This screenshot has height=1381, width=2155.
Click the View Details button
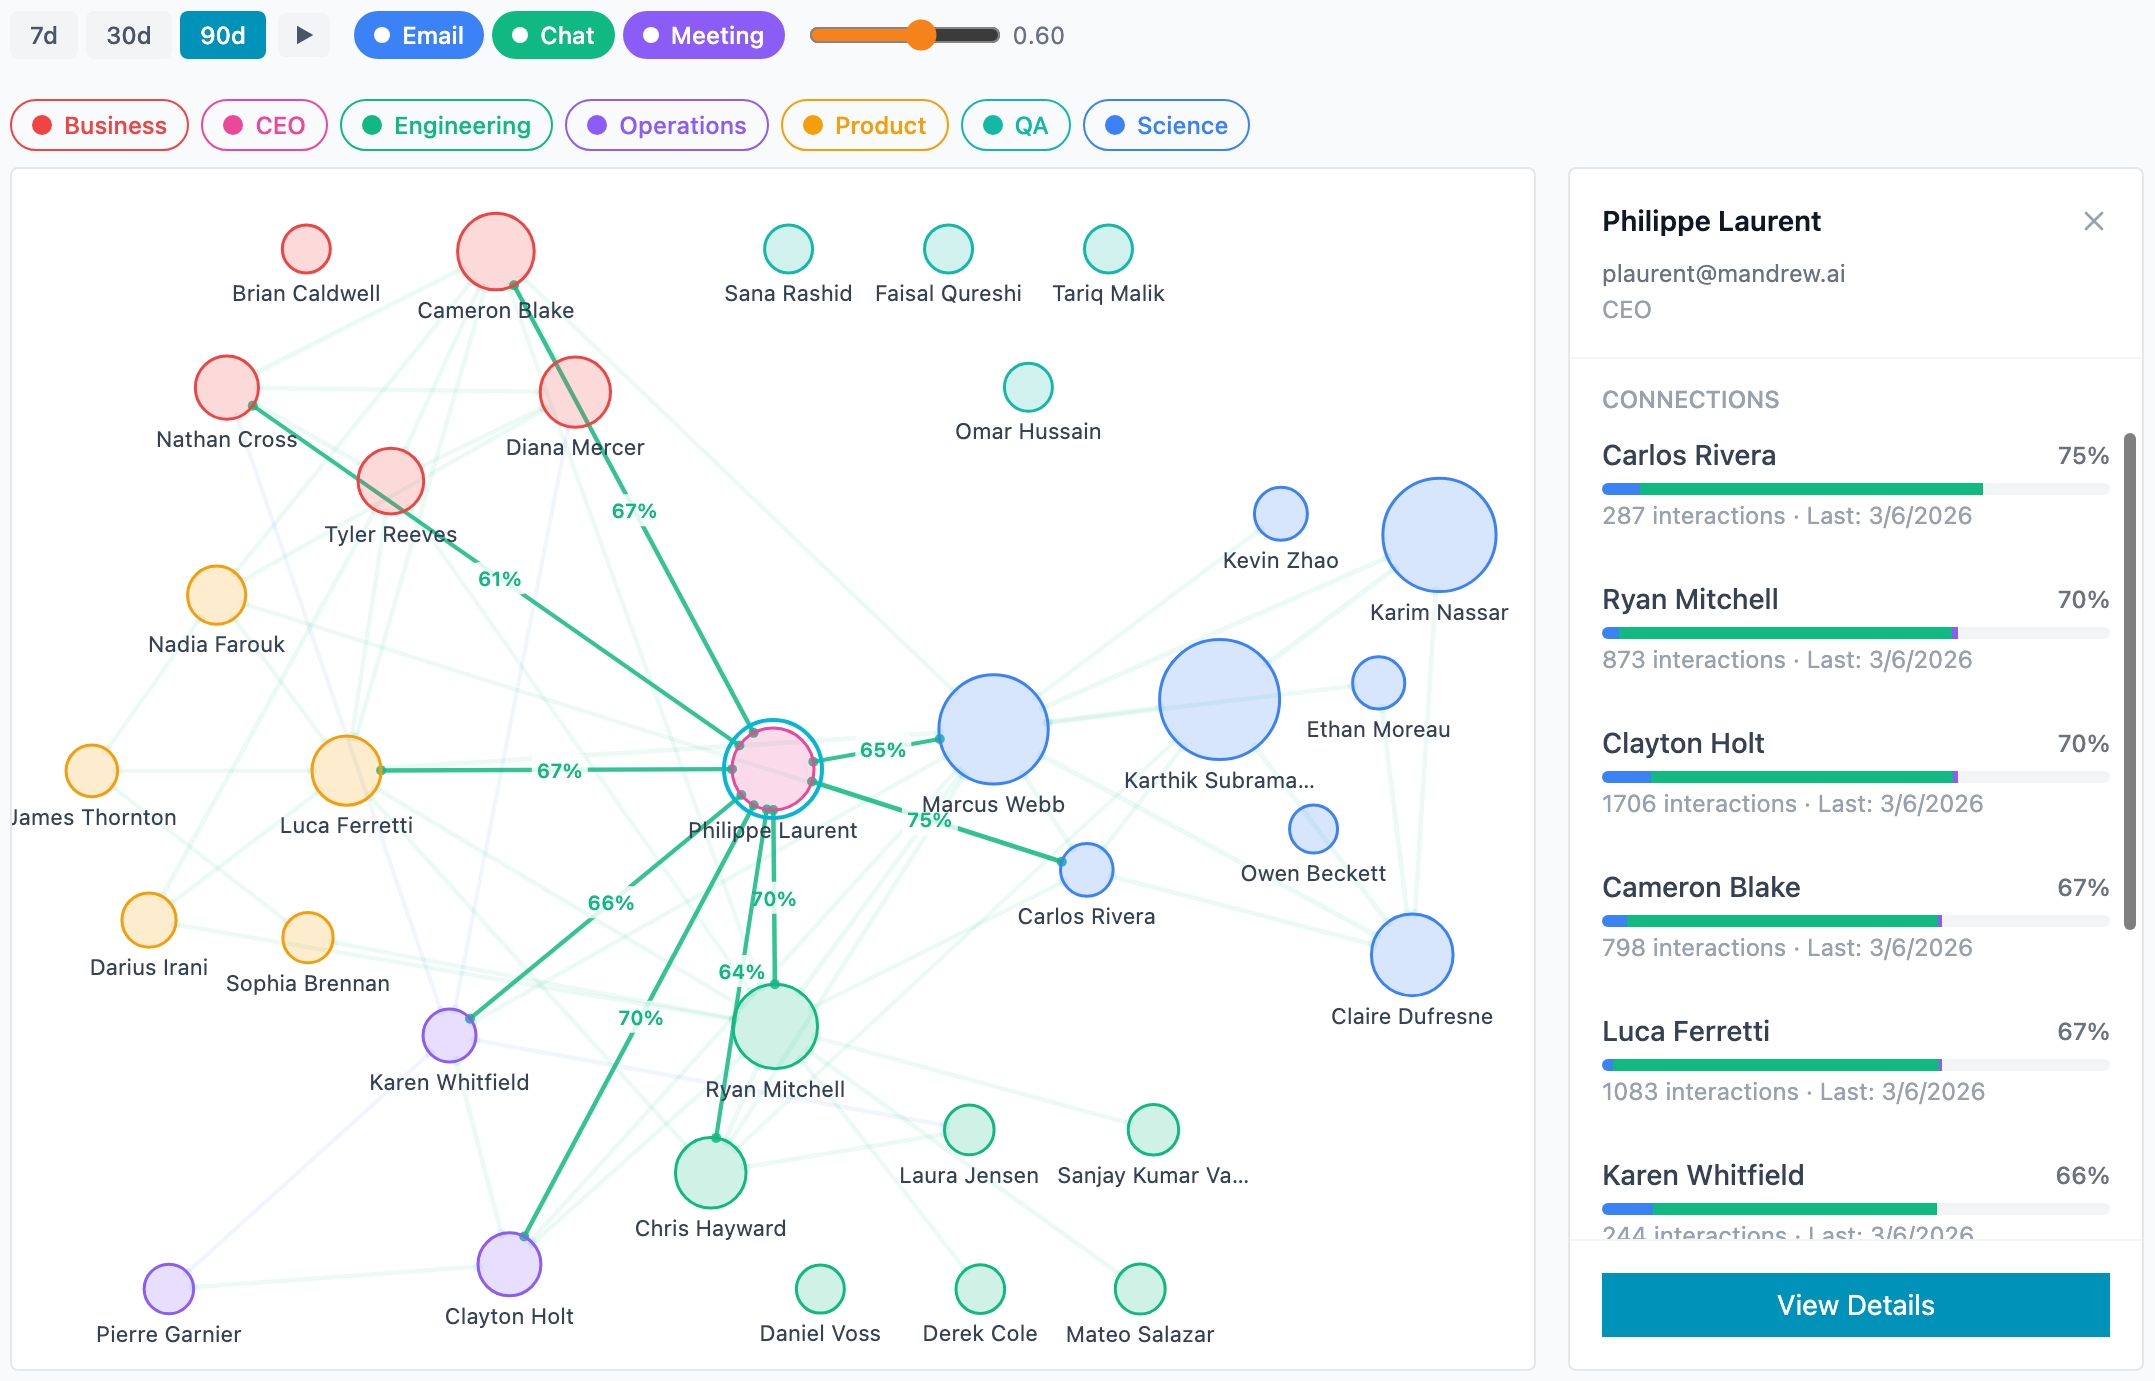[x=1854, y=1305]
